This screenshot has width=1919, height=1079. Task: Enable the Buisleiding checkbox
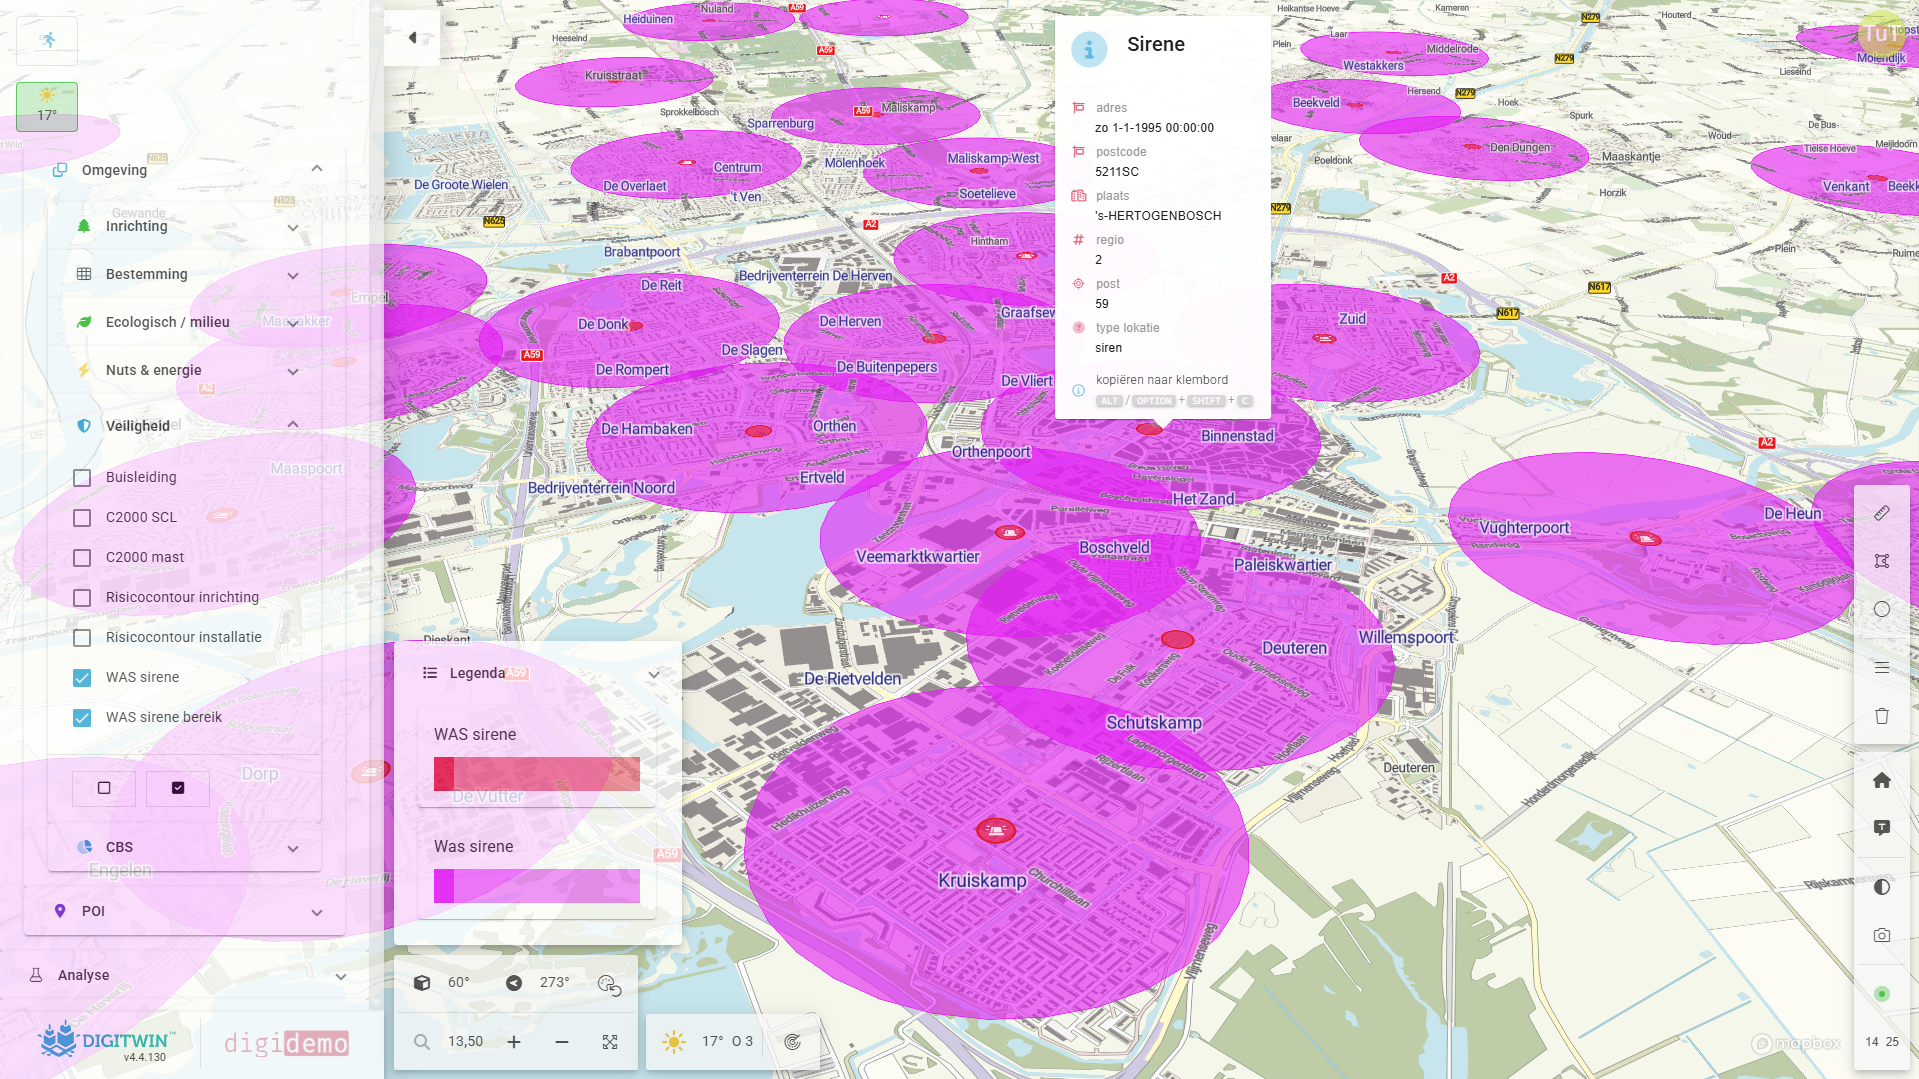point(81,477)
